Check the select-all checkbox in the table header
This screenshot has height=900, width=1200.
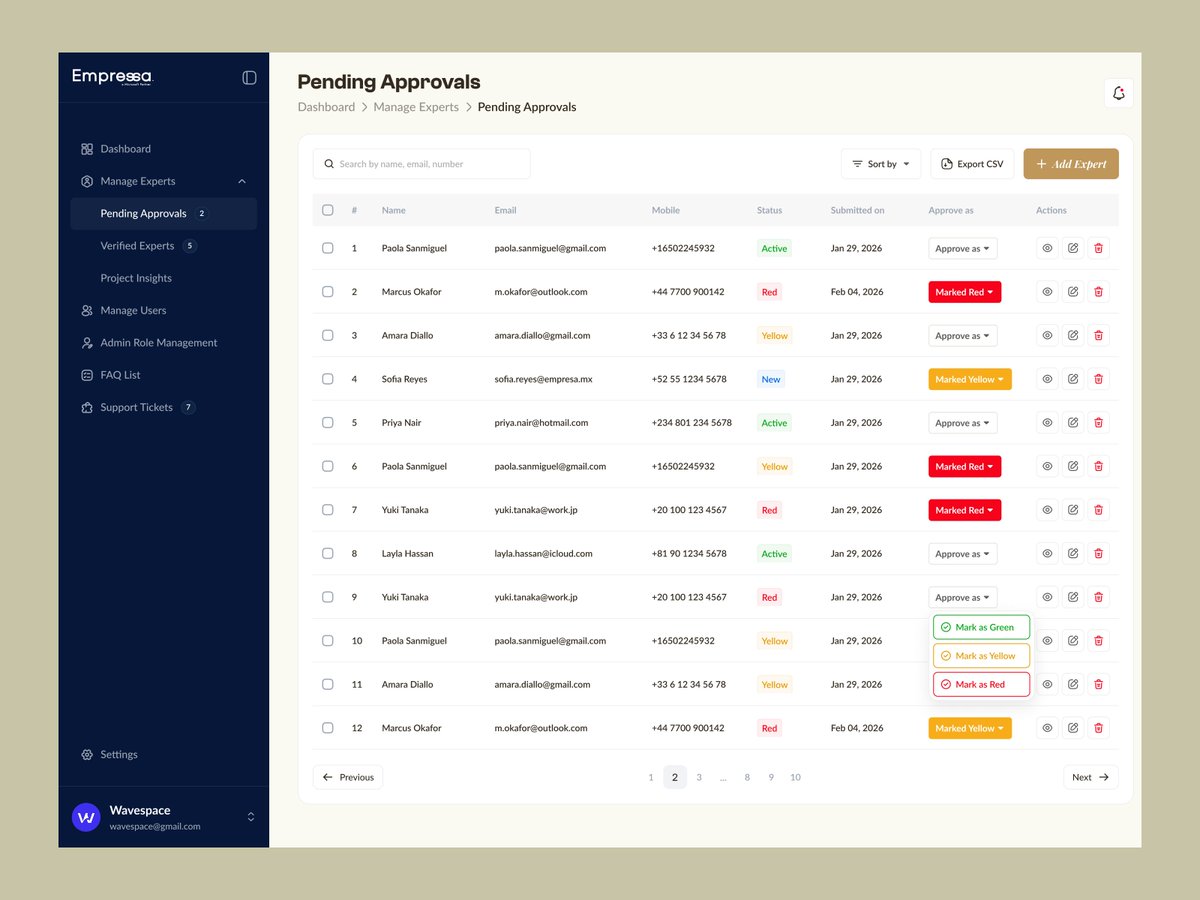point(327,210)
